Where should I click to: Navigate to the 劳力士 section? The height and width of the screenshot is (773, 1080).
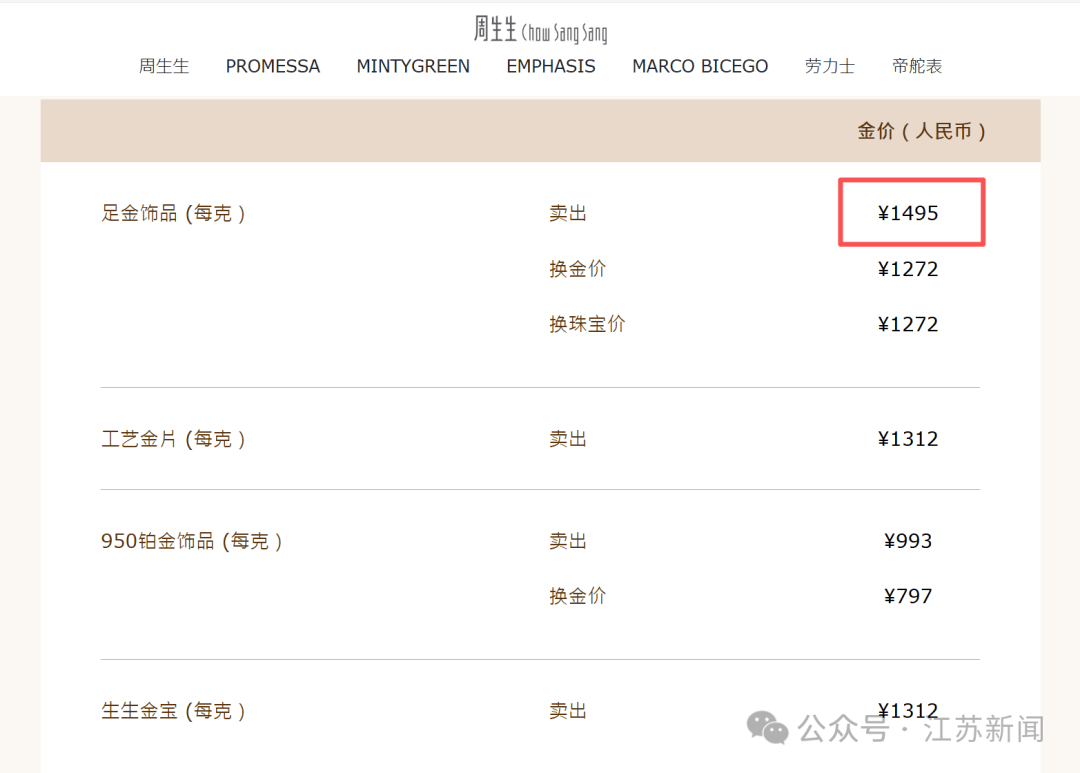coord(830,67)
